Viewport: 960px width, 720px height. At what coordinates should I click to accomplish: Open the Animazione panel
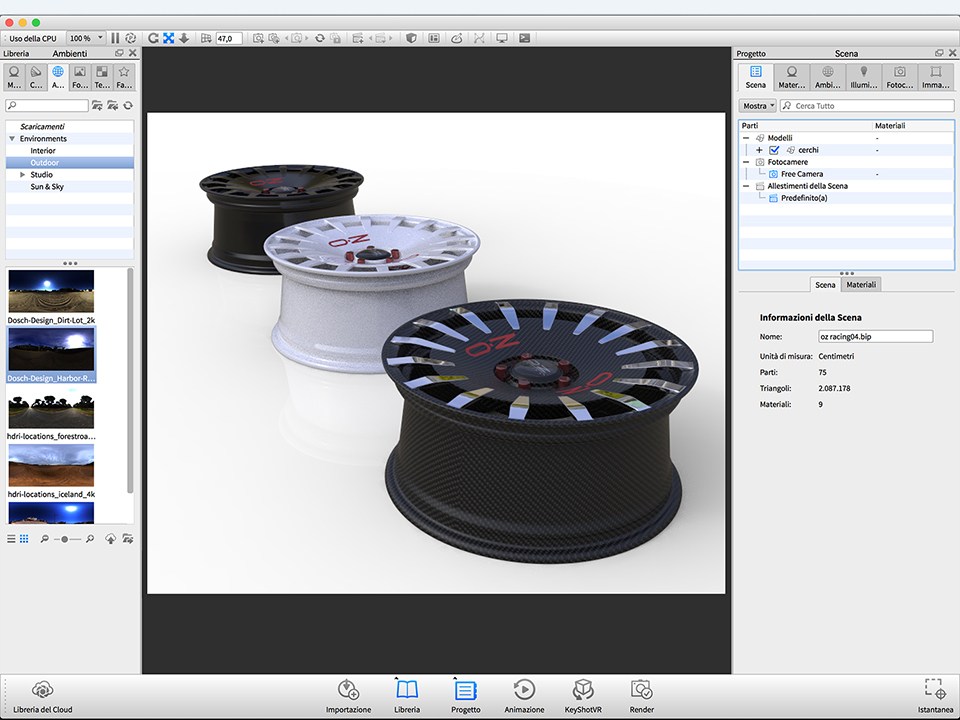pos(524,690)
